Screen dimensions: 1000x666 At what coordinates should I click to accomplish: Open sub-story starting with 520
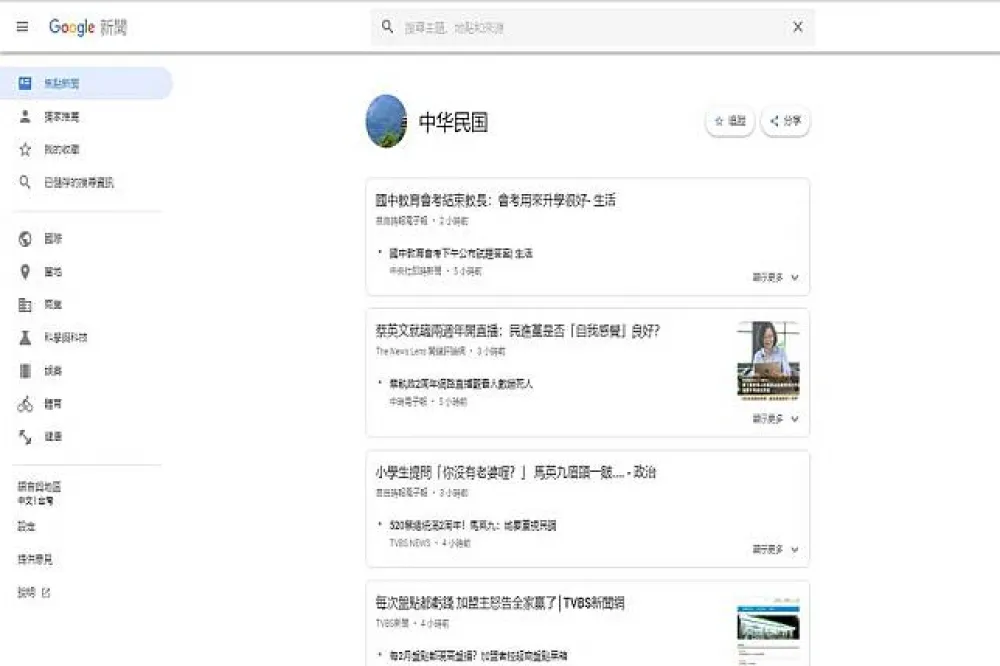(473, 526)
